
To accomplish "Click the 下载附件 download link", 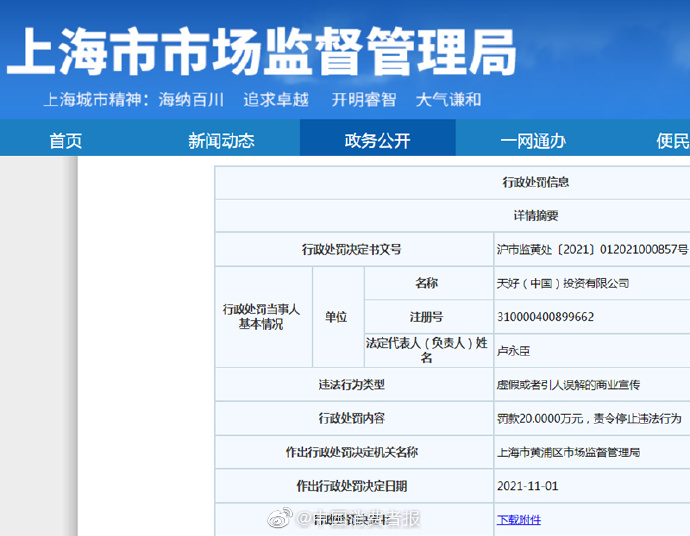I will (519, 520).
